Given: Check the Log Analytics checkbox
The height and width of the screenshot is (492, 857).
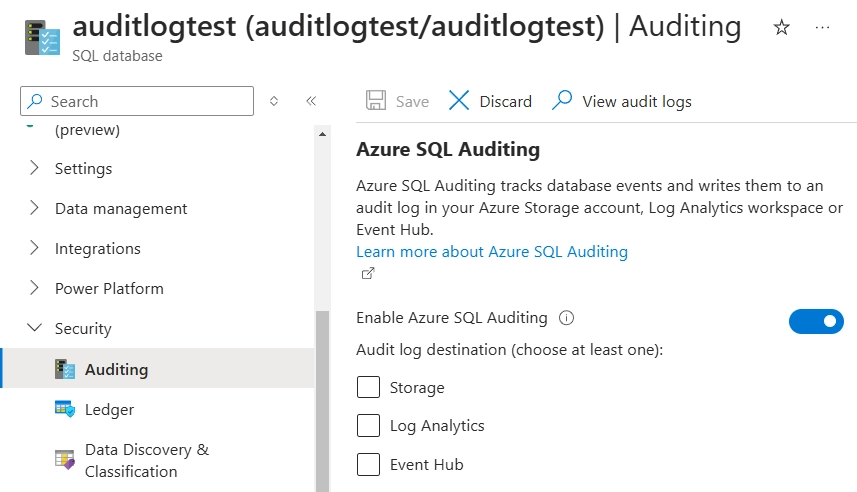Looking at the screenshot, I should click(369, 426).
